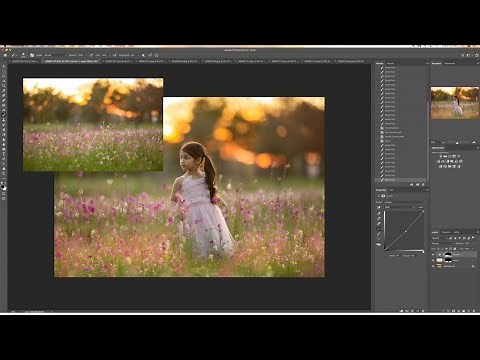Clip adjustment to layer in Properties footer
This screenshot has height=360, width=480.
point(401,311)
